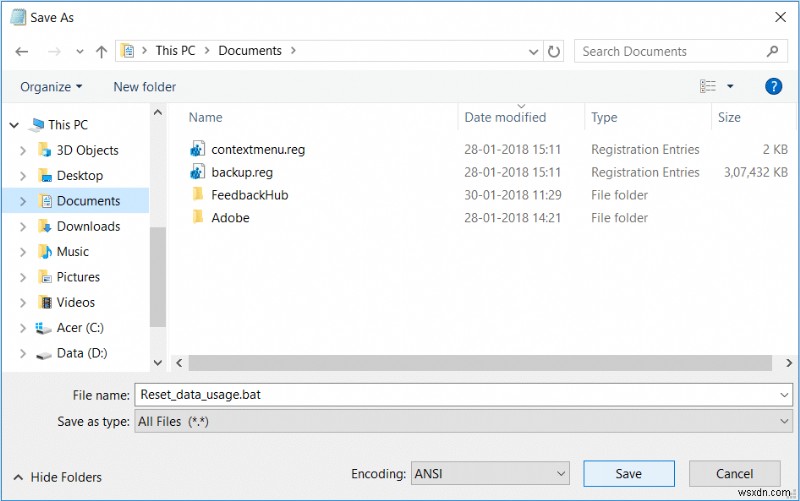Select the FeedbackHub folder icon
This screenshot has height=501, width=800.
pyautogui.click(x=198, y=194)
